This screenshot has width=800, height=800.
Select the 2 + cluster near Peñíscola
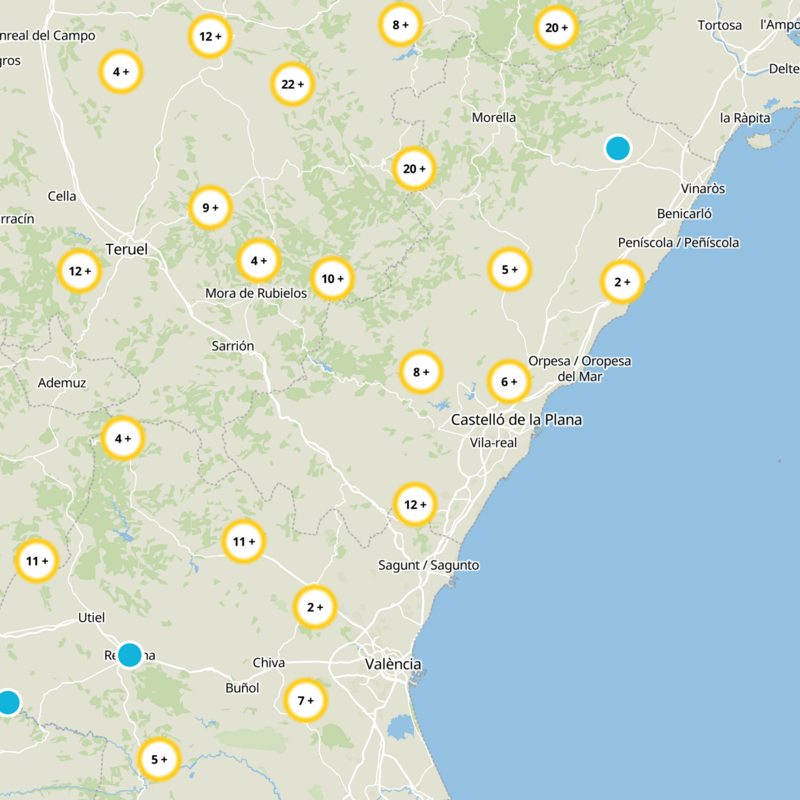click(622, 282)
